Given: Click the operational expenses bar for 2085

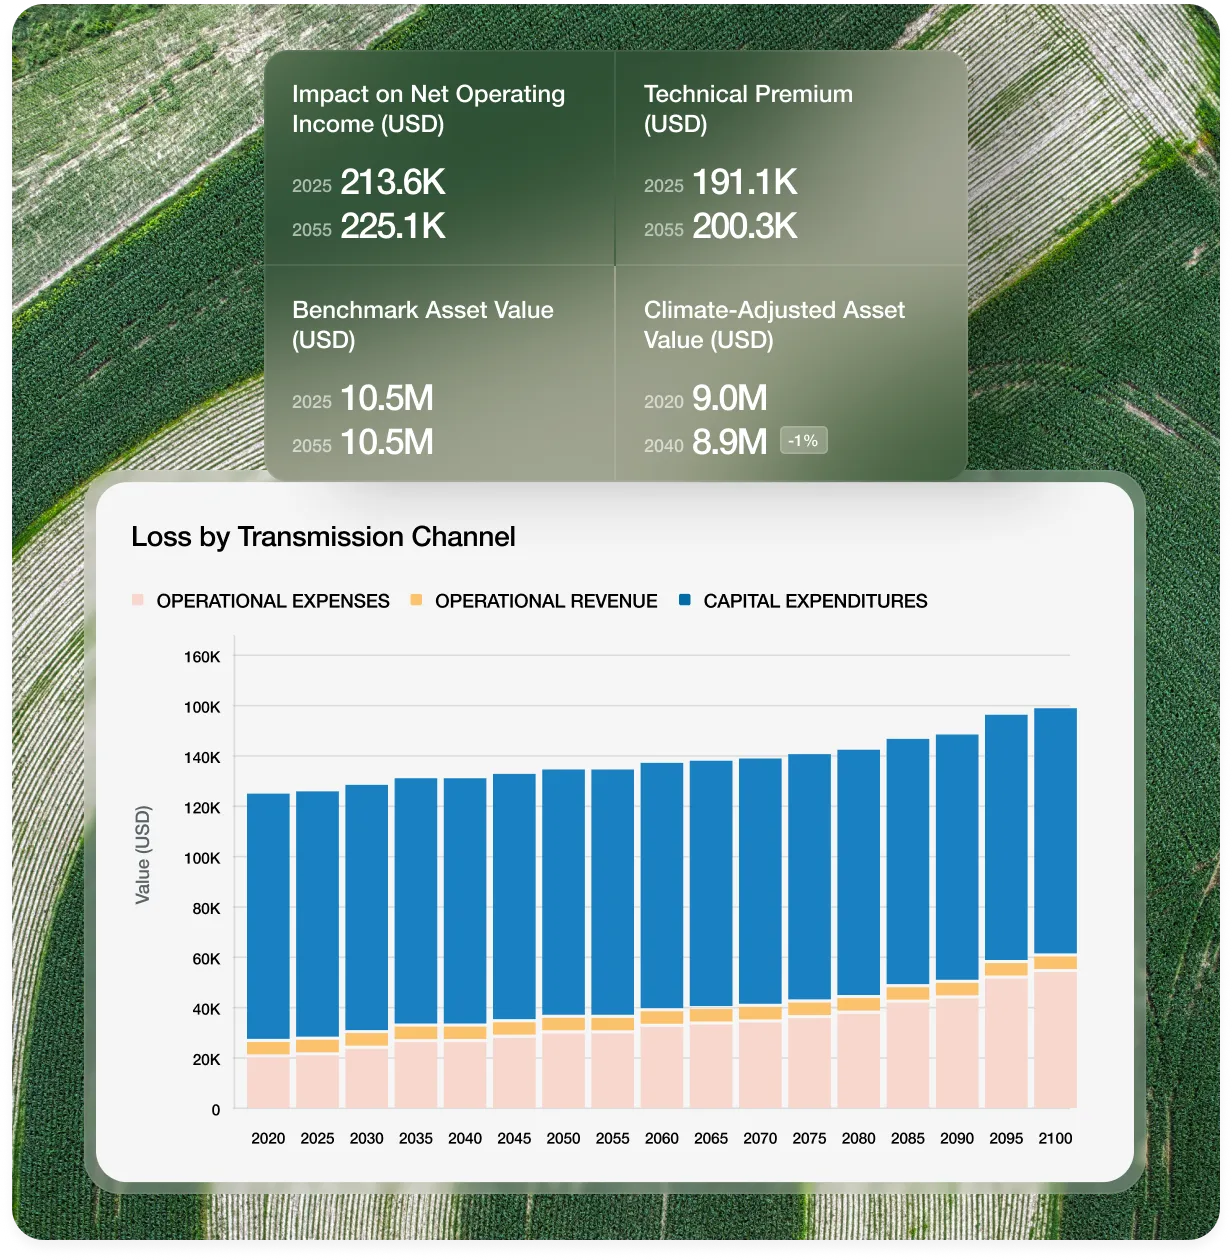Looking at the screenshot, I should 908,1055.
